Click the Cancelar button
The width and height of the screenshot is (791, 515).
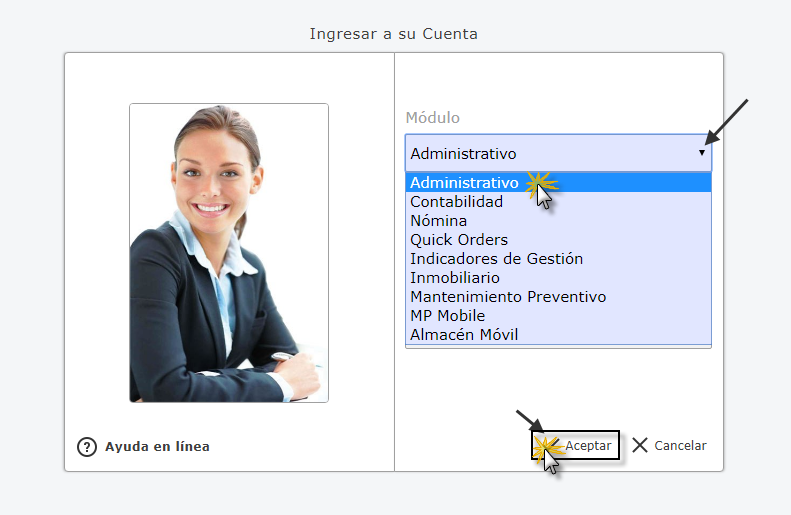click(x=669, y=445)
